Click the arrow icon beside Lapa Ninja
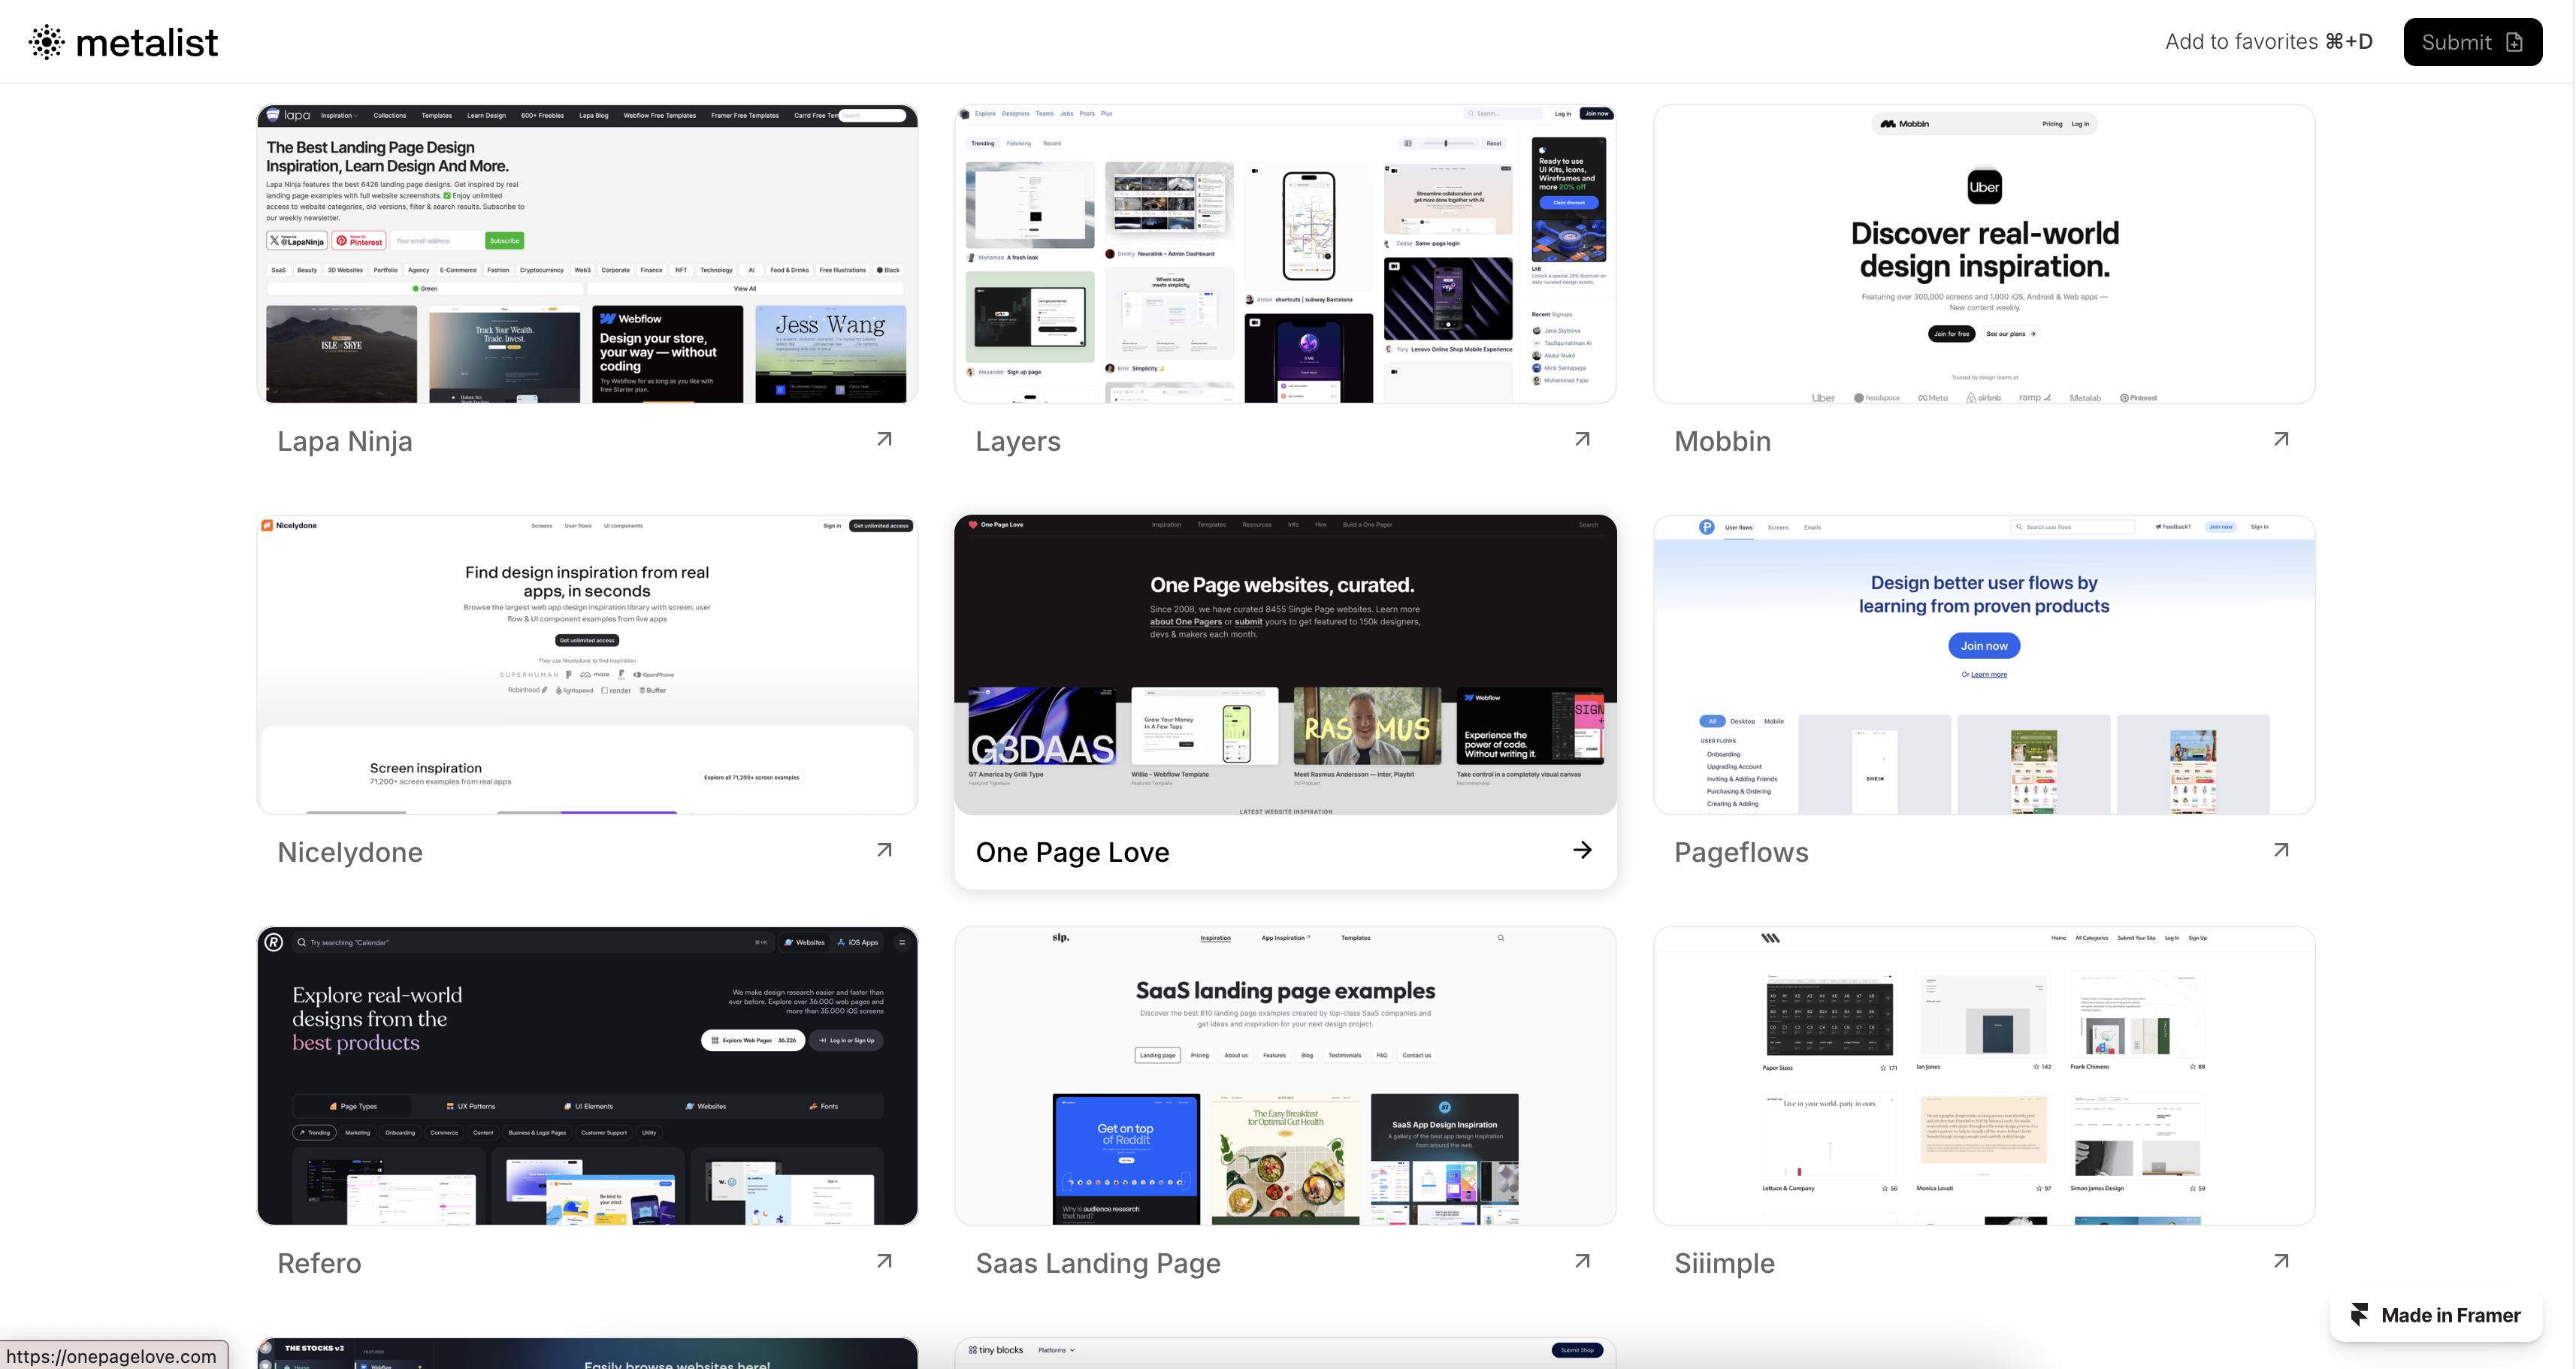The width and height of the screenshot is (2576, 1369). [x=884, y=439]
